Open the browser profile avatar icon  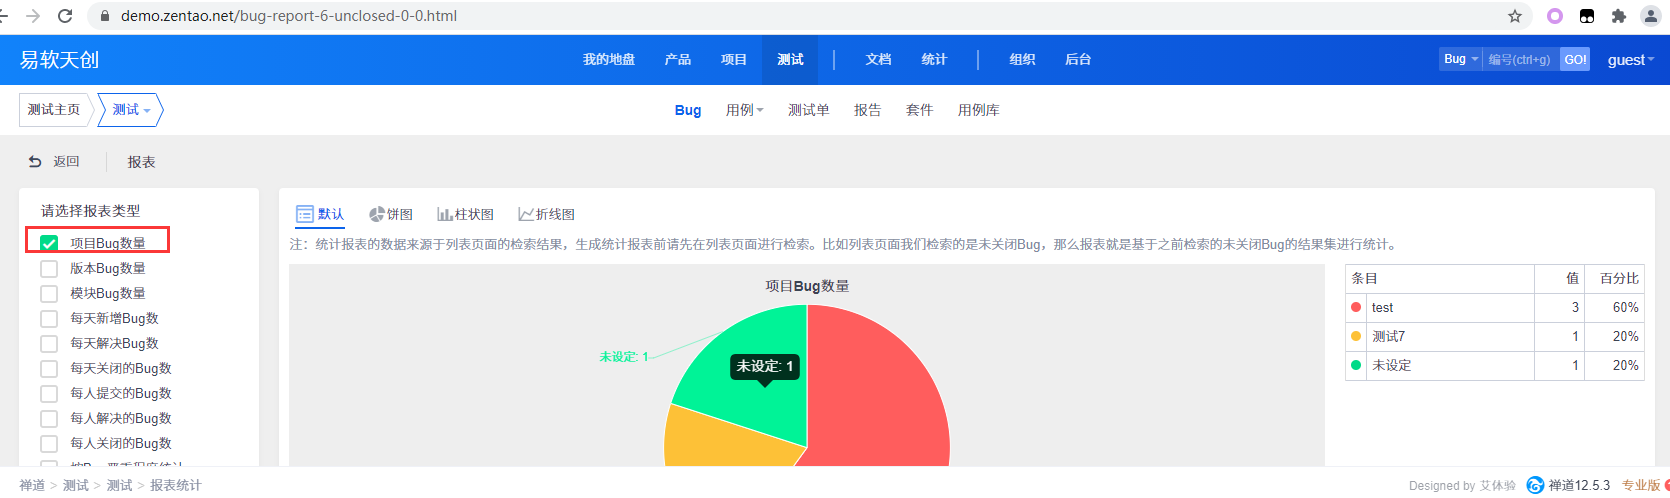tap(1651, 16)
